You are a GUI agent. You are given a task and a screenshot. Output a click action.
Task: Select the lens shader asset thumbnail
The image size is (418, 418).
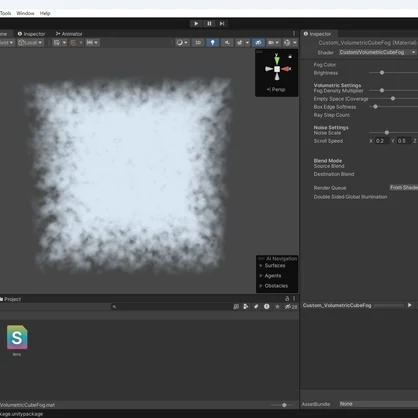17,337
